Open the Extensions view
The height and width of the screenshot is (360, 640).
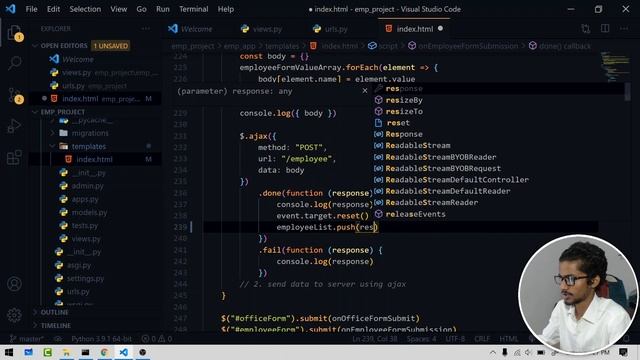pyautogui.click(x=14, y=157)
